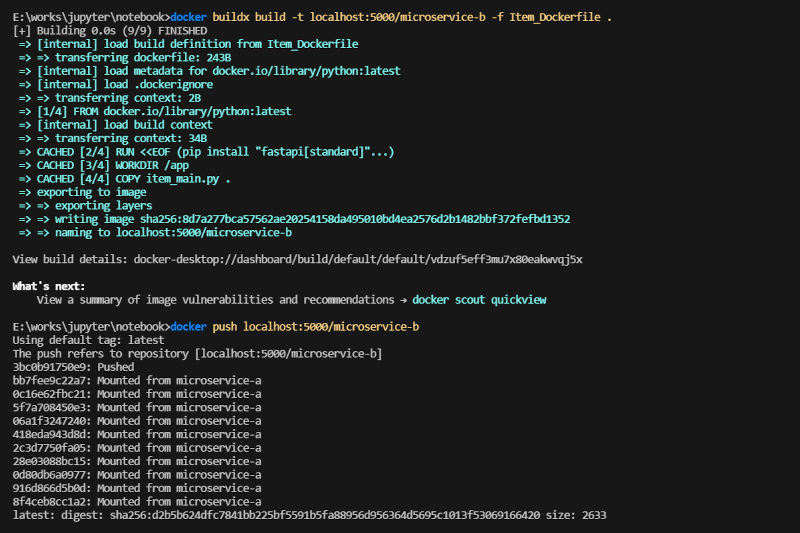Click the docker buildx build command line
The height and width of the screenshot is (533, 800).
pos(312,17)
